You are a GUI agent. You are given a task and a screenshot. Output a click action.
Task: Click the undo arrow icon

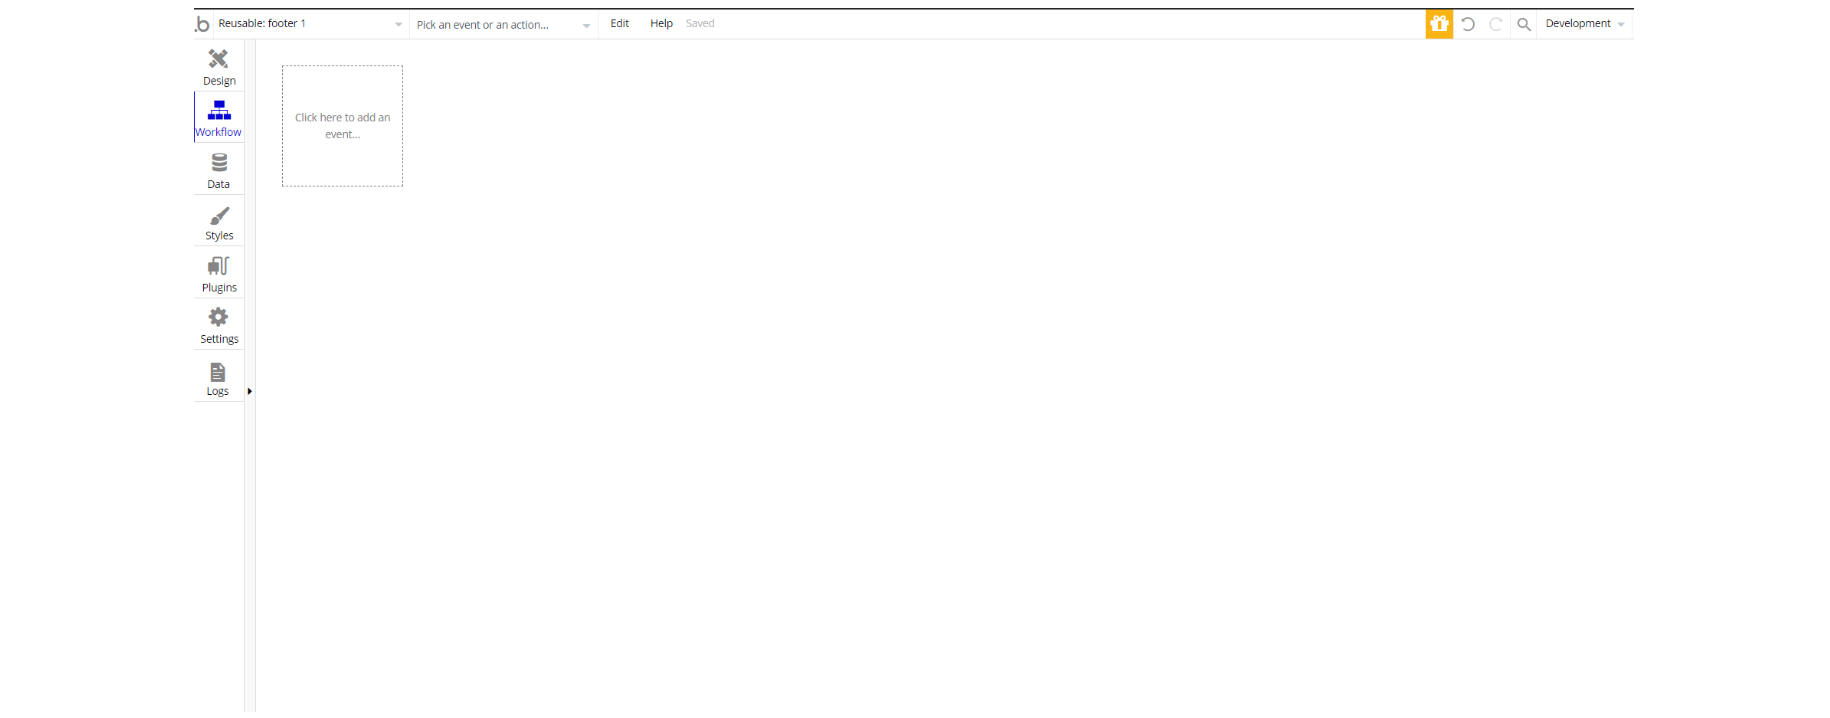click(1468, 24)
